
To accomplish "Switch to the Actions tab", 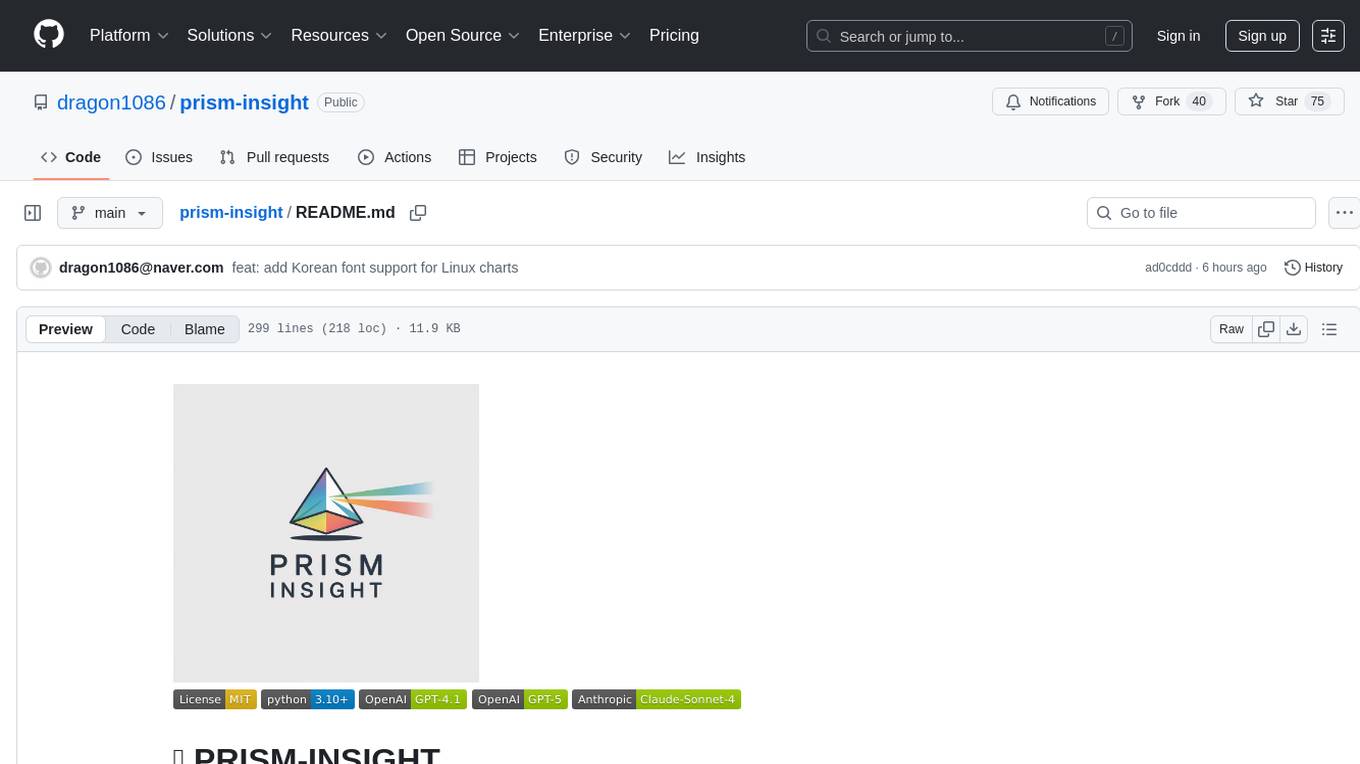I will pos(395,157).
